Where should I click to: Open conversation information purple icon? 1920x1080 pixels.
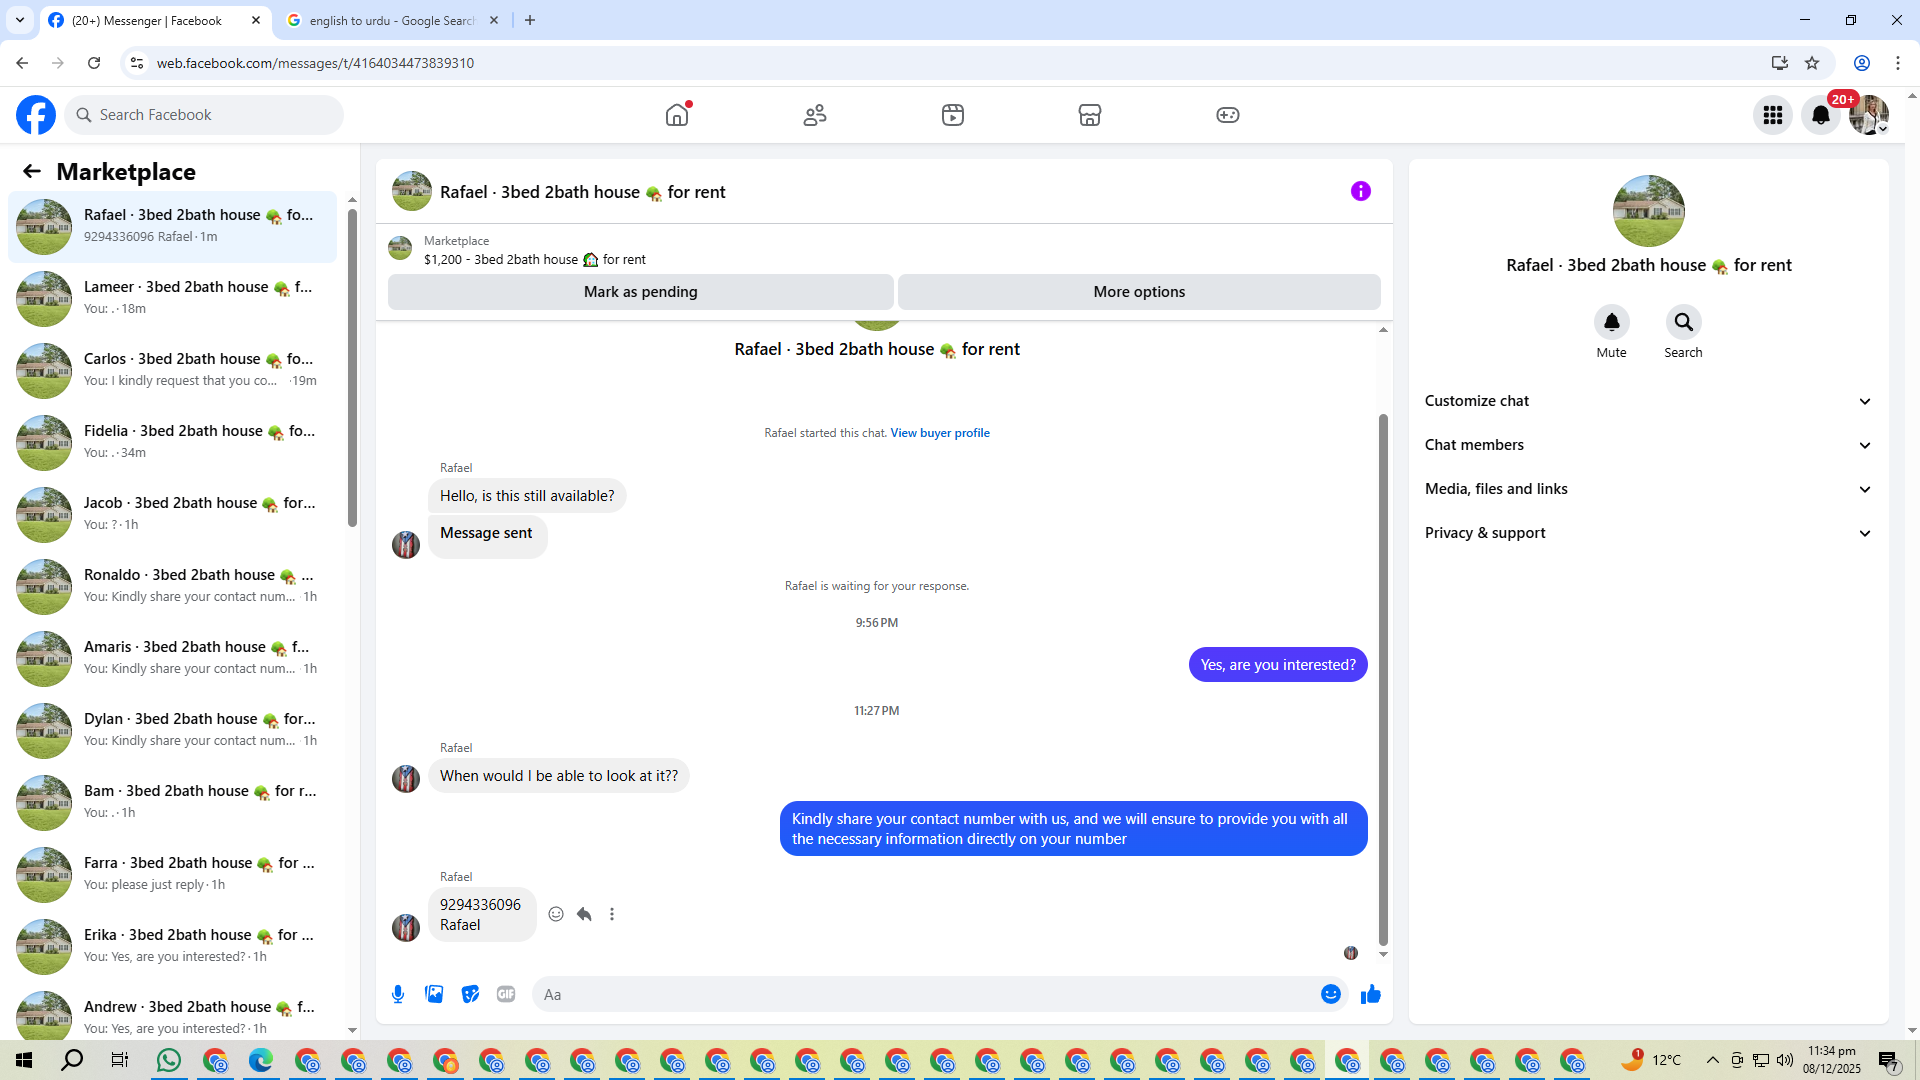click(1361, 191)
